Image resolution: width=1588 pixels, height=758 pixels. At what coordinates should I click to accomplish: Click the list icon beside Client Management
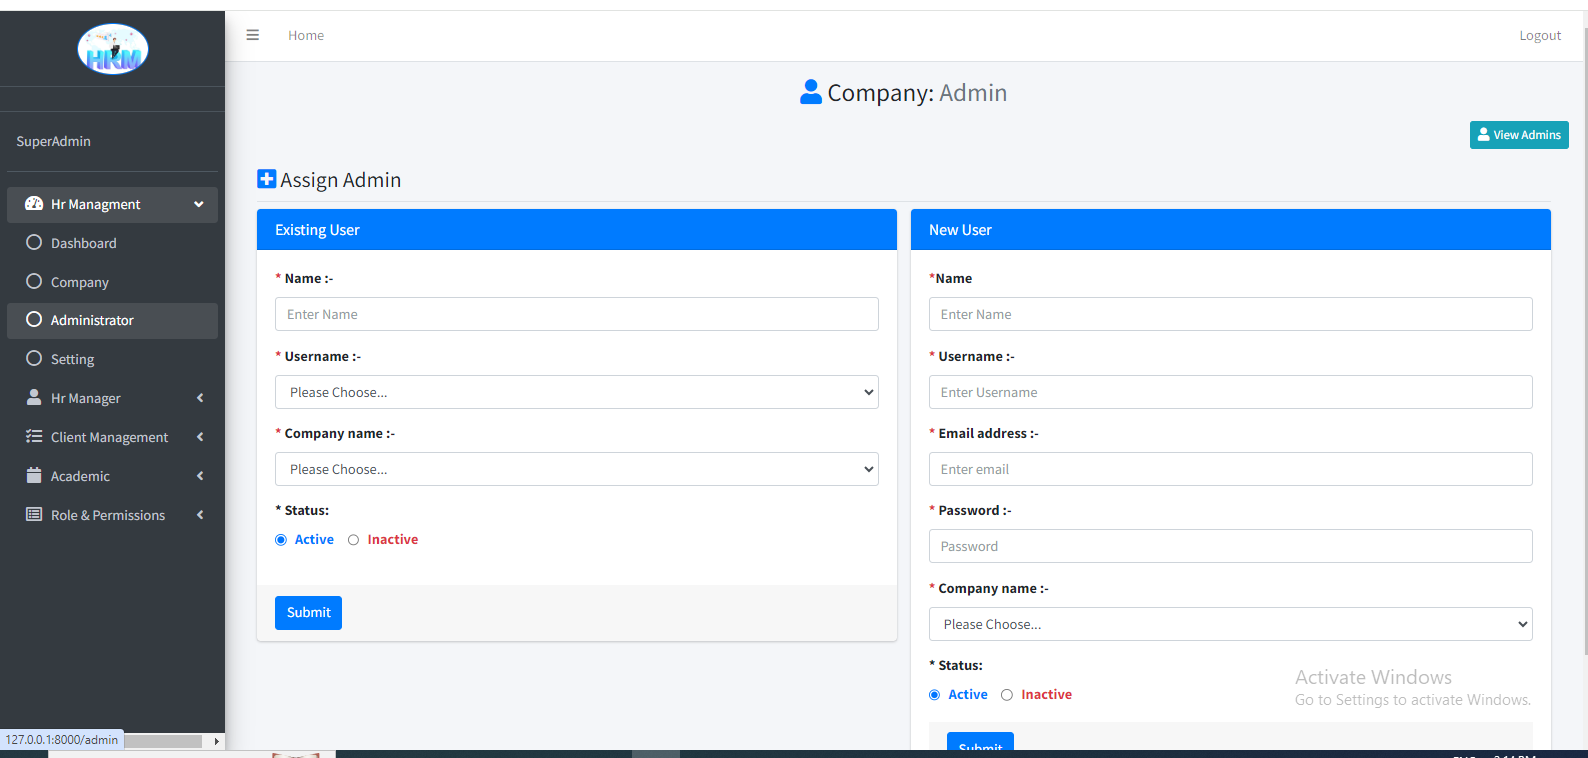tap(34, 437)
